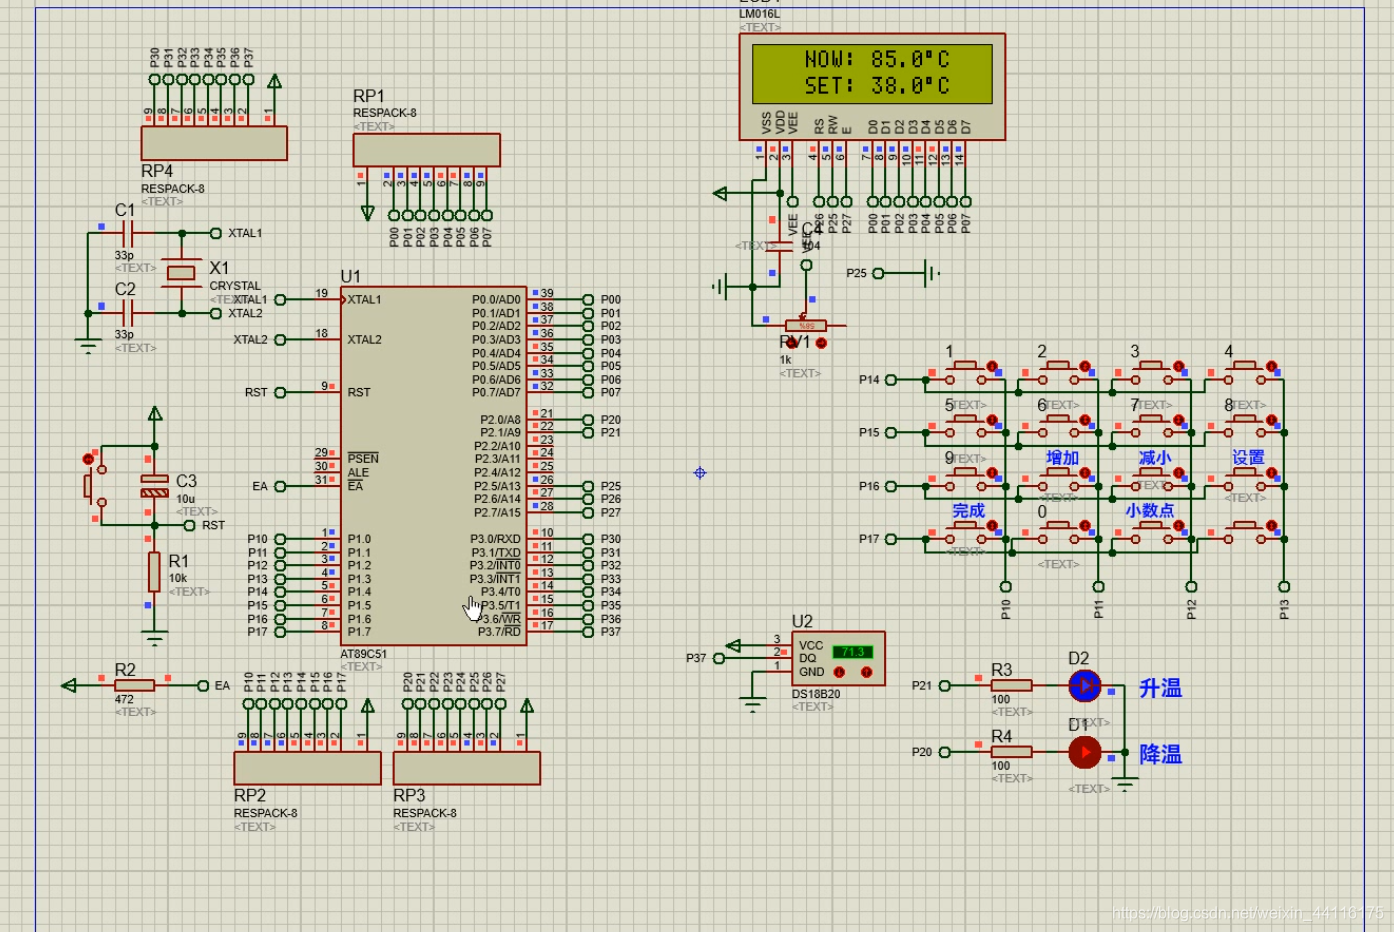Select the RV1 potentiometer body

point(806,326)
